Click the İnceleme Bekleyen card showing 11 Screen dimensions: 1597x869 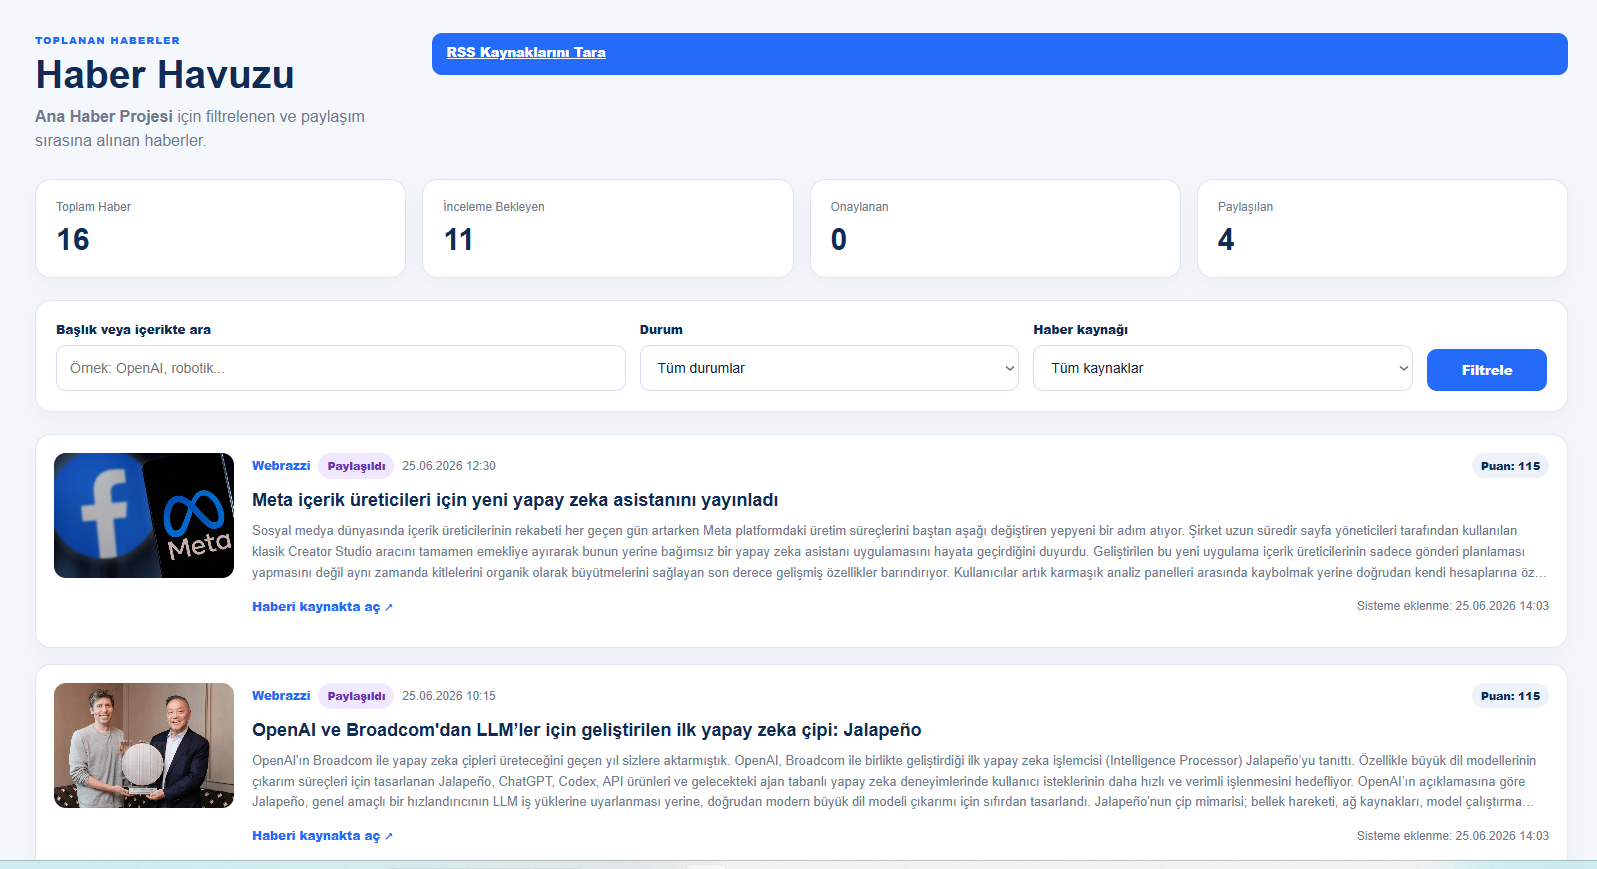(608, 228)
